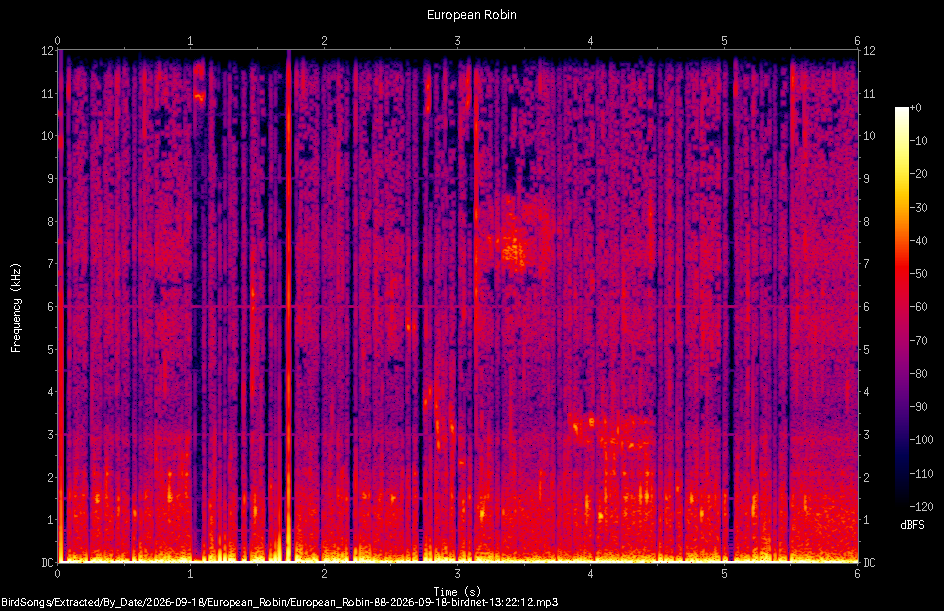Click the European Robin title text
This screenshot has height=611, width=944.
(x=471, y=14)
